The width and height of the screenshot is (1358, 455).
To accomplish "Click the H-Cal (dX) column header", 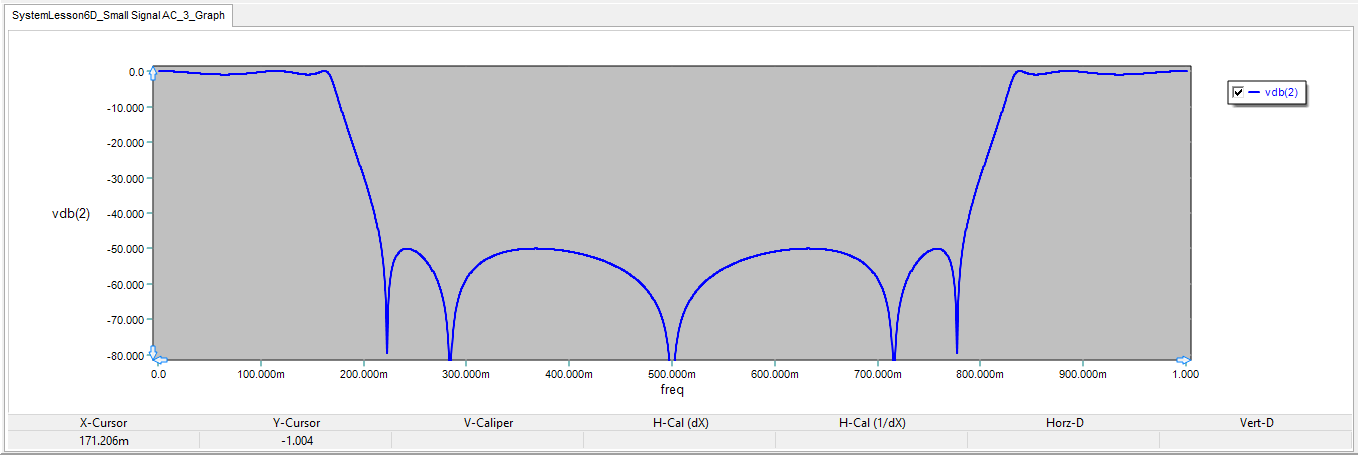I will point(680,423).
